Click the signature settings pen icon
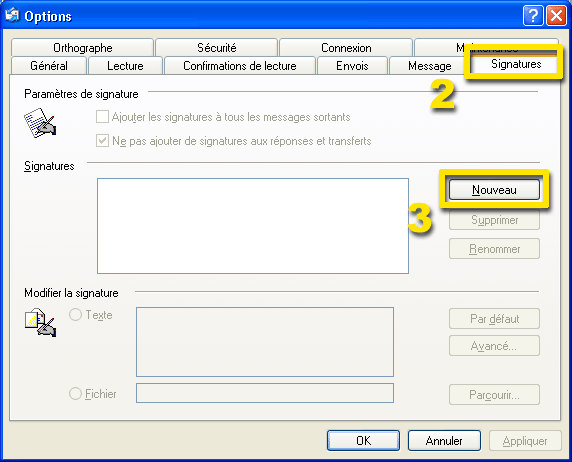The width and height of the screenshot is (572, 462). [40, 123]
